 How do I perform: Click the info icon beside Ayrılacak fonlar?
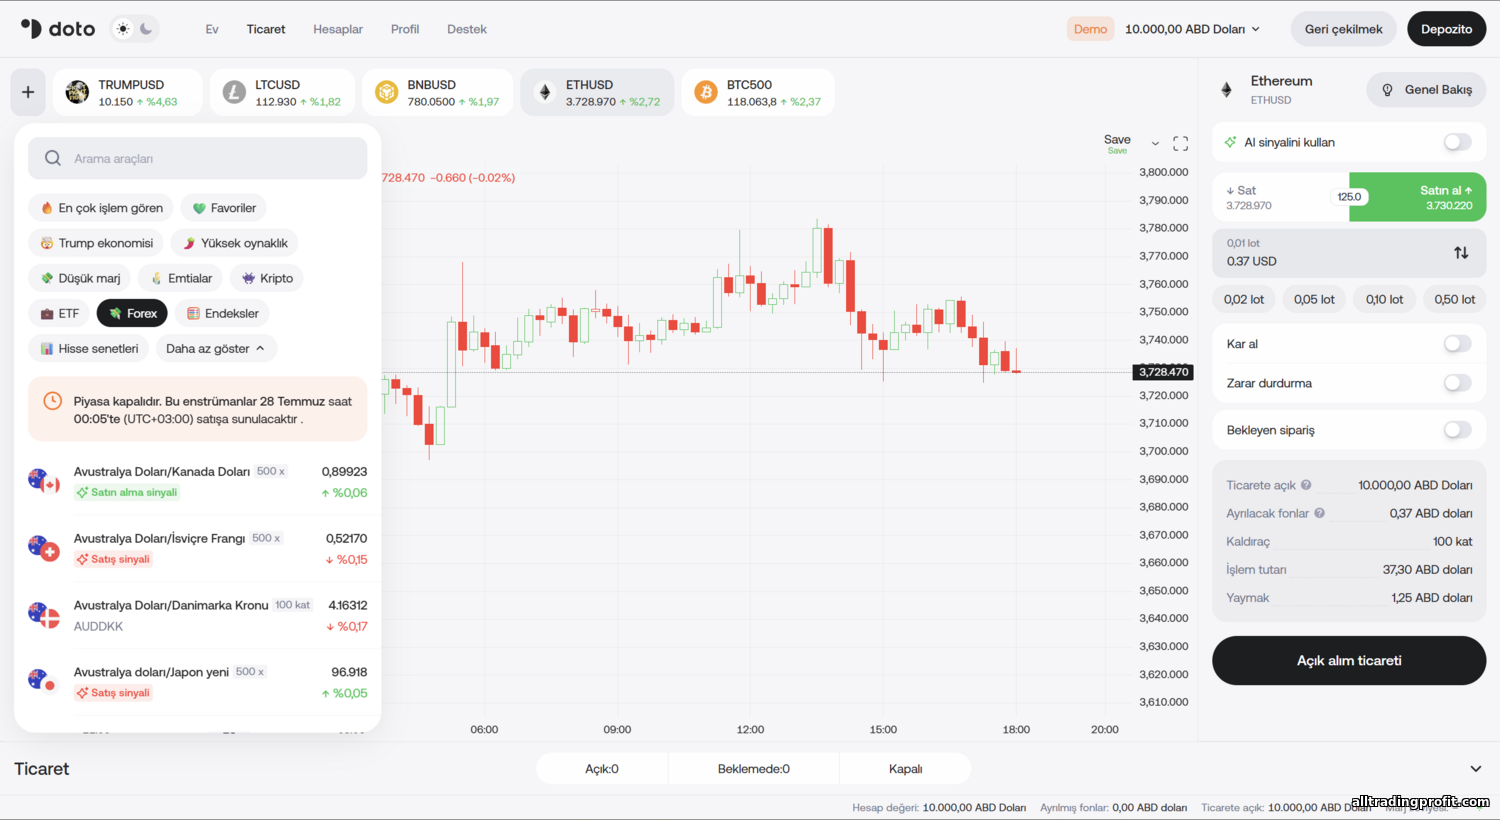(x=1319, y=513)
